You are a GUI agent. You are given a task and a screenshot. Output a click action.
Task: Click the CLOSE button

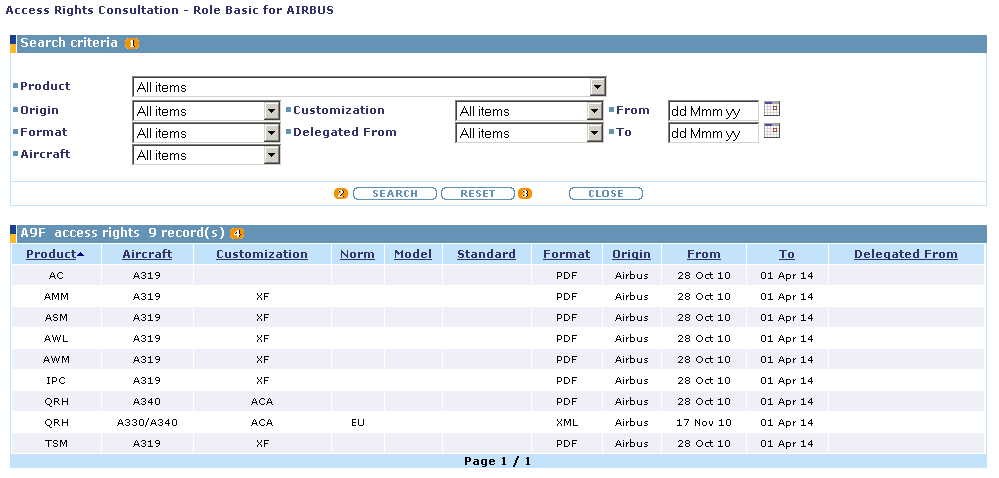pos(606,194)
